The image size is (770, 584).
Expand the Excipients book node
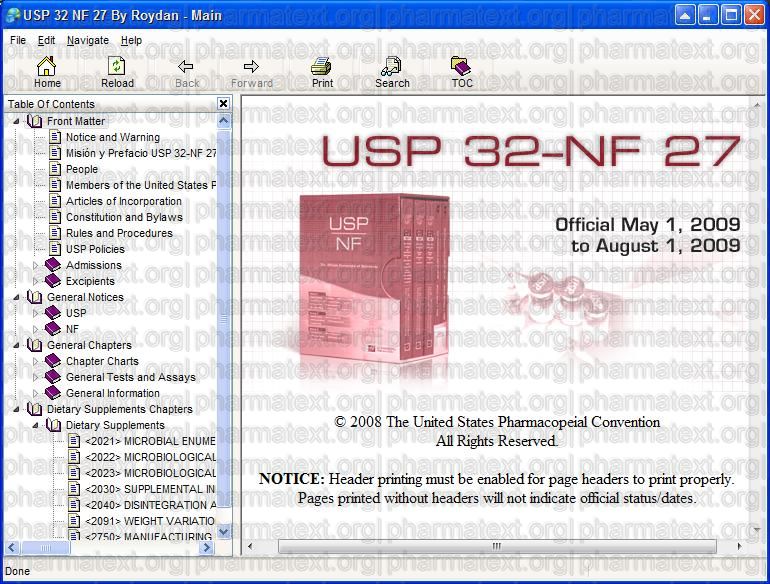click(x=35, y=281)
